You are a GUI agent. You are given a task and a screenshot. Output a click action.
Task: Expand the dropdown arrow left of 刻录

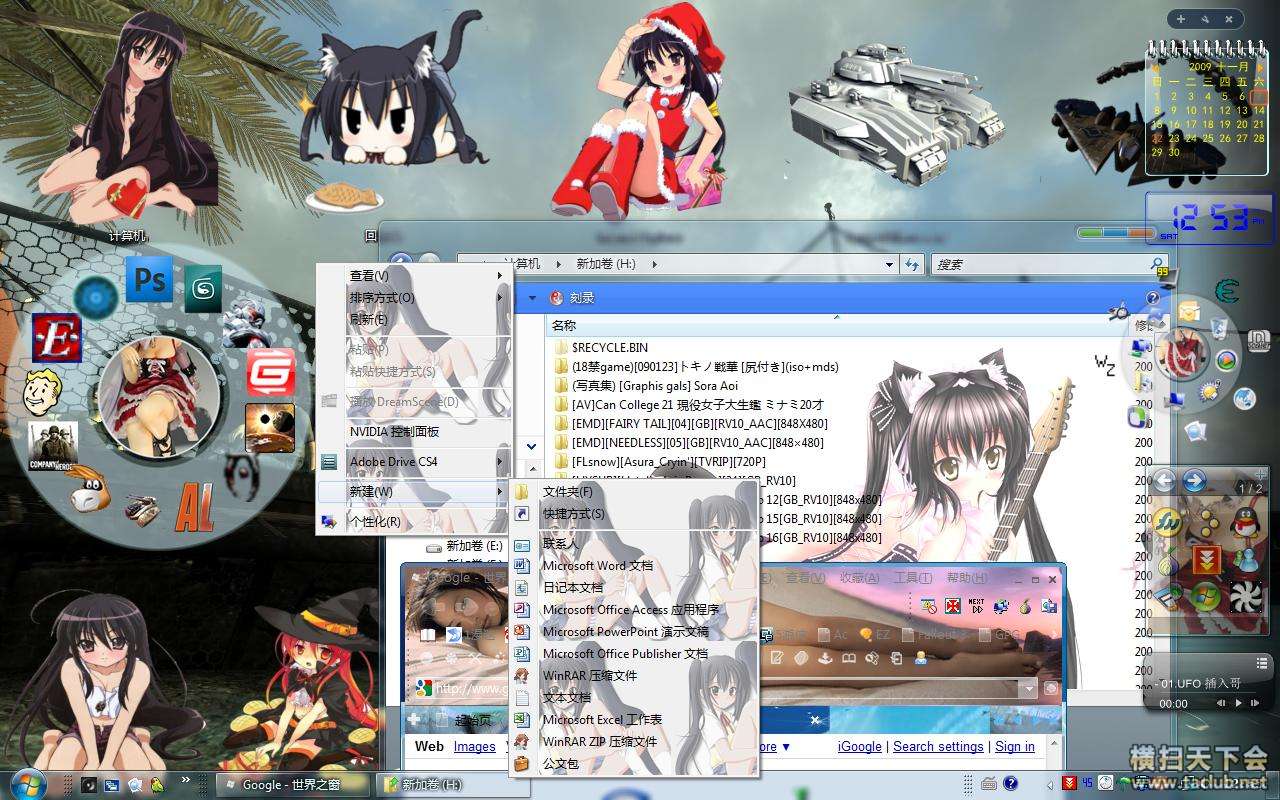[532, 297]
